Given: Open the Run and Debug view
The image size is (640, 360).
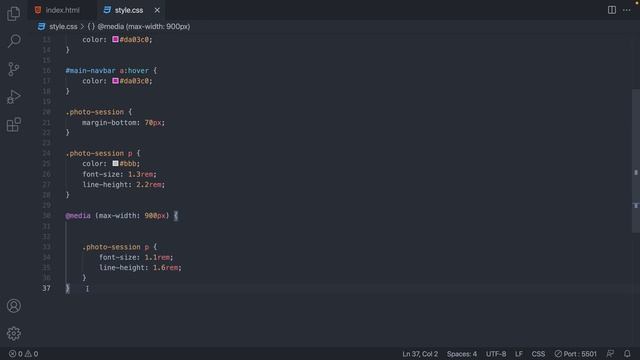Looking at the screenshot, I should point(13,97).
